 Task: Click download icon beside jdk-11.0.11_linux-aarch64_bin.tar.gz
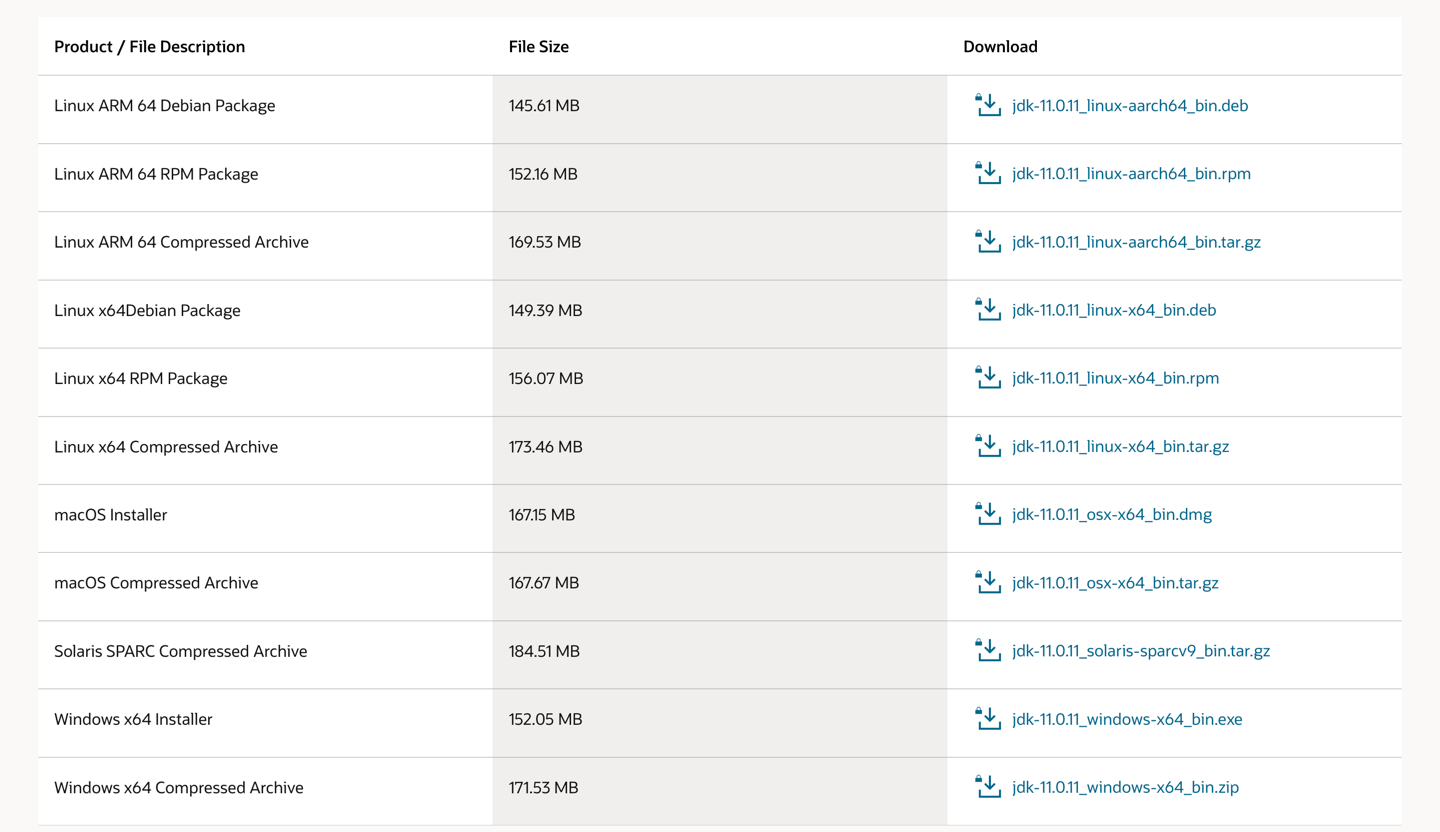[x=988, y=241]
